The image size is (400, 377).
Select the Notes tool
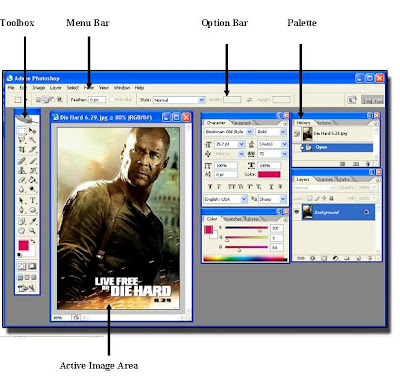(22, 221)
